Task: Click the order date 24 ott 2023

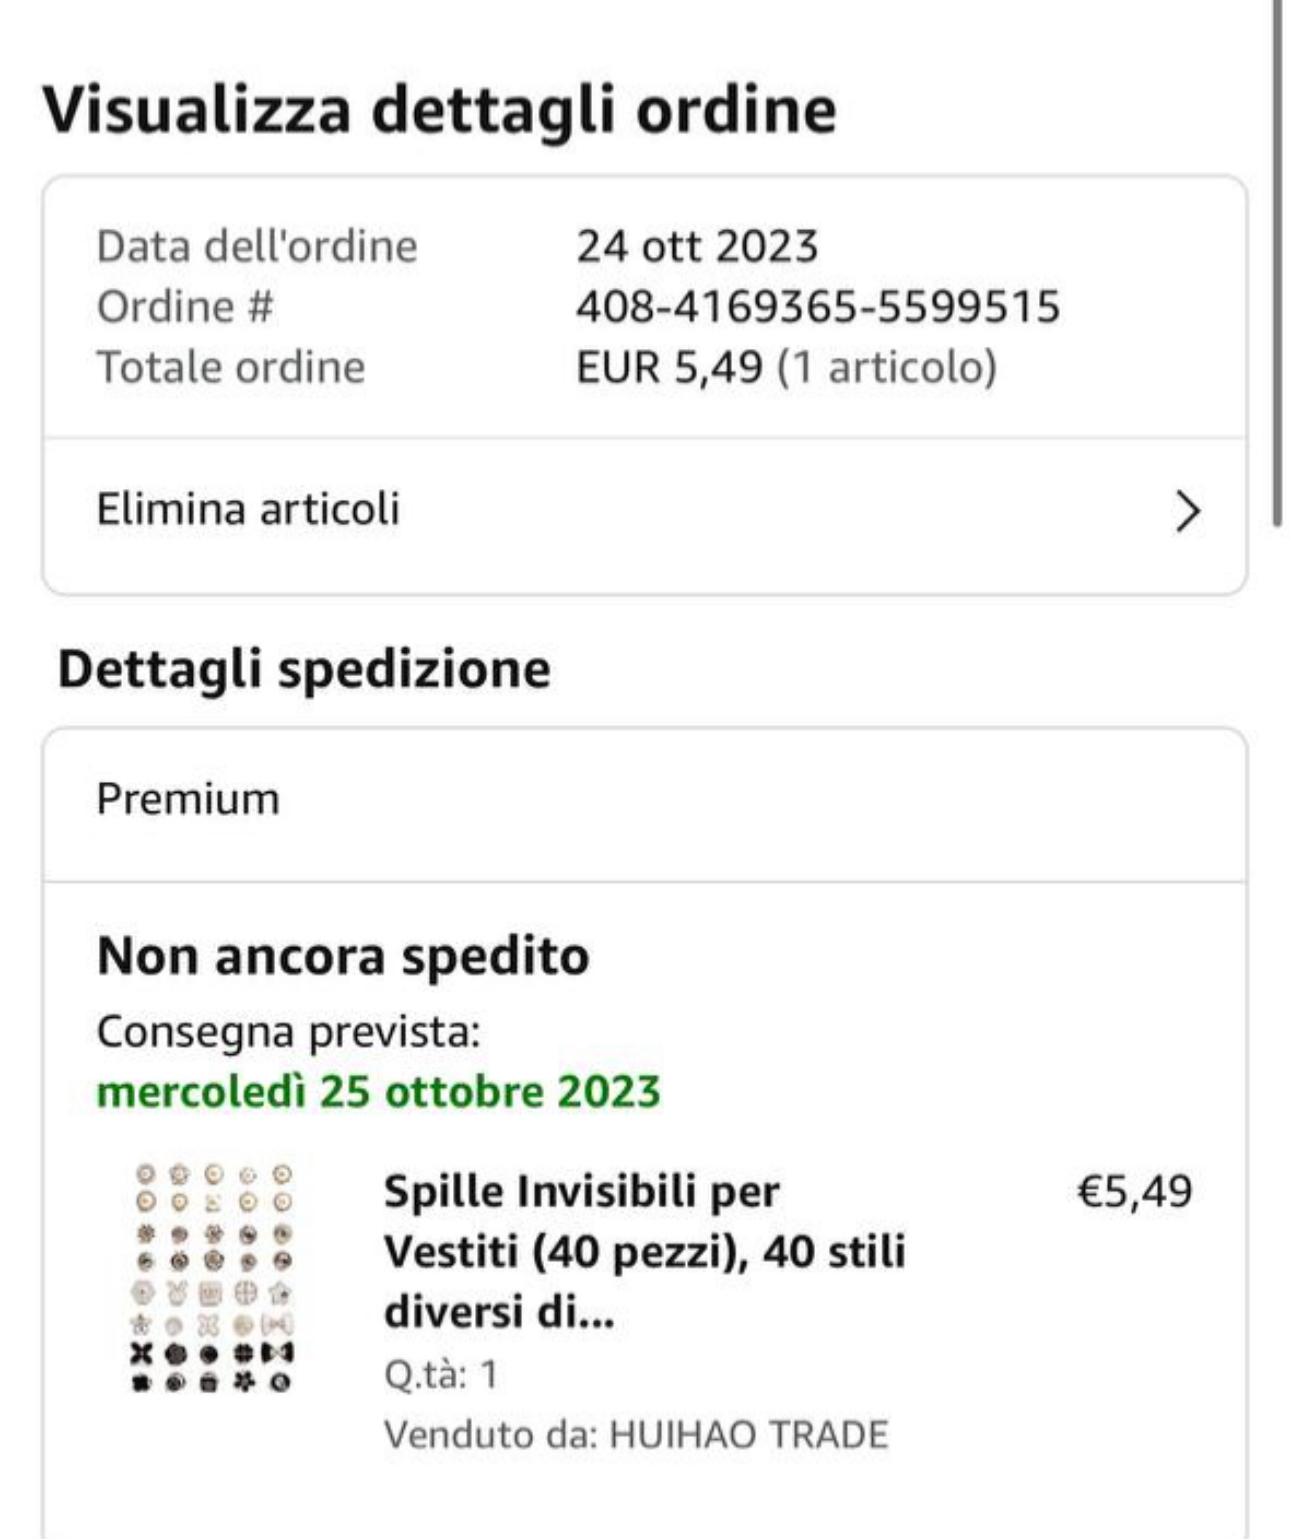Action: tap(697, 246)
